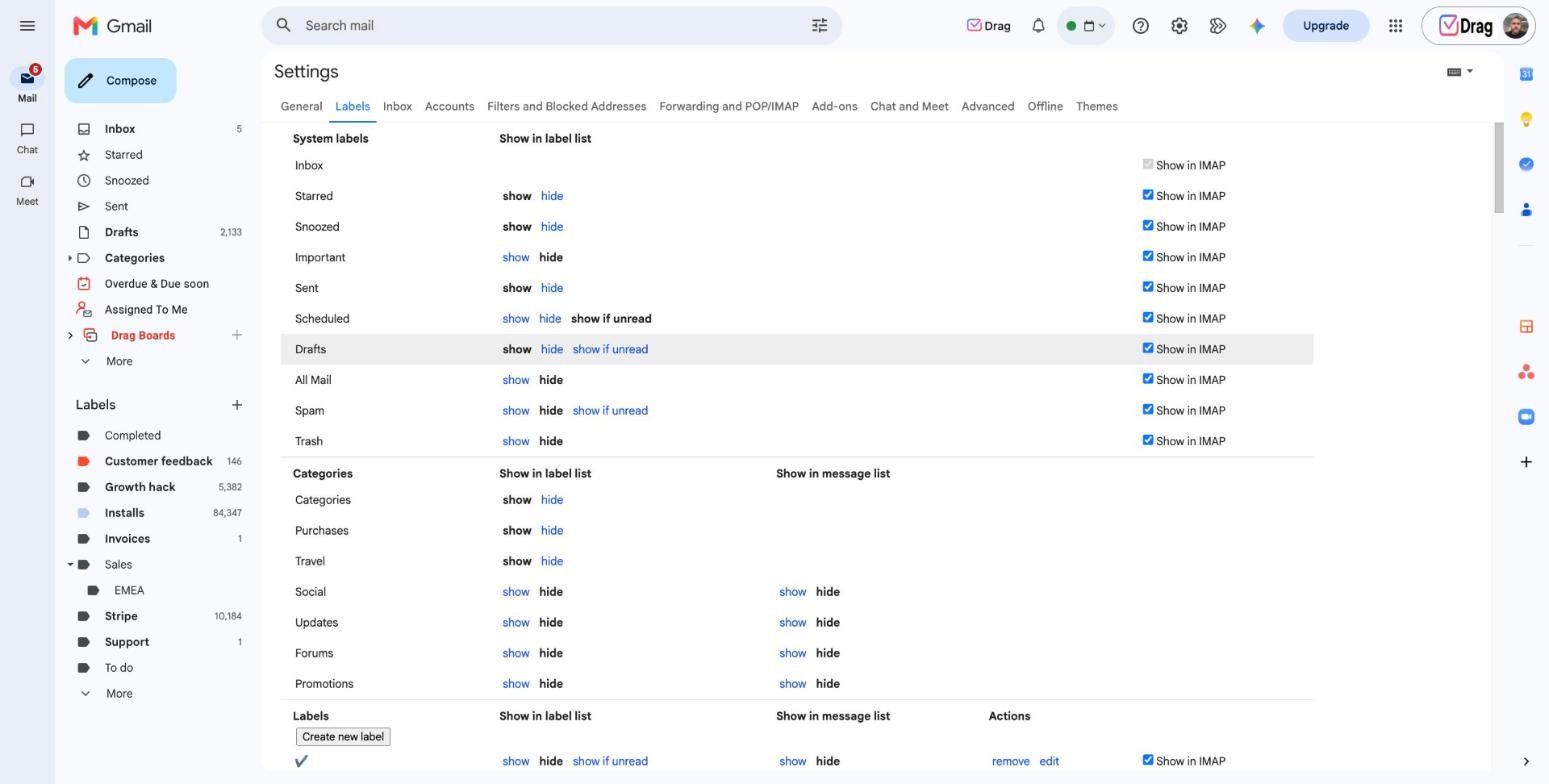This screenshot has width=1549, height=784.
Task: Add a new Drag Board
Action: pyautogui.click(x=237, y=335)
